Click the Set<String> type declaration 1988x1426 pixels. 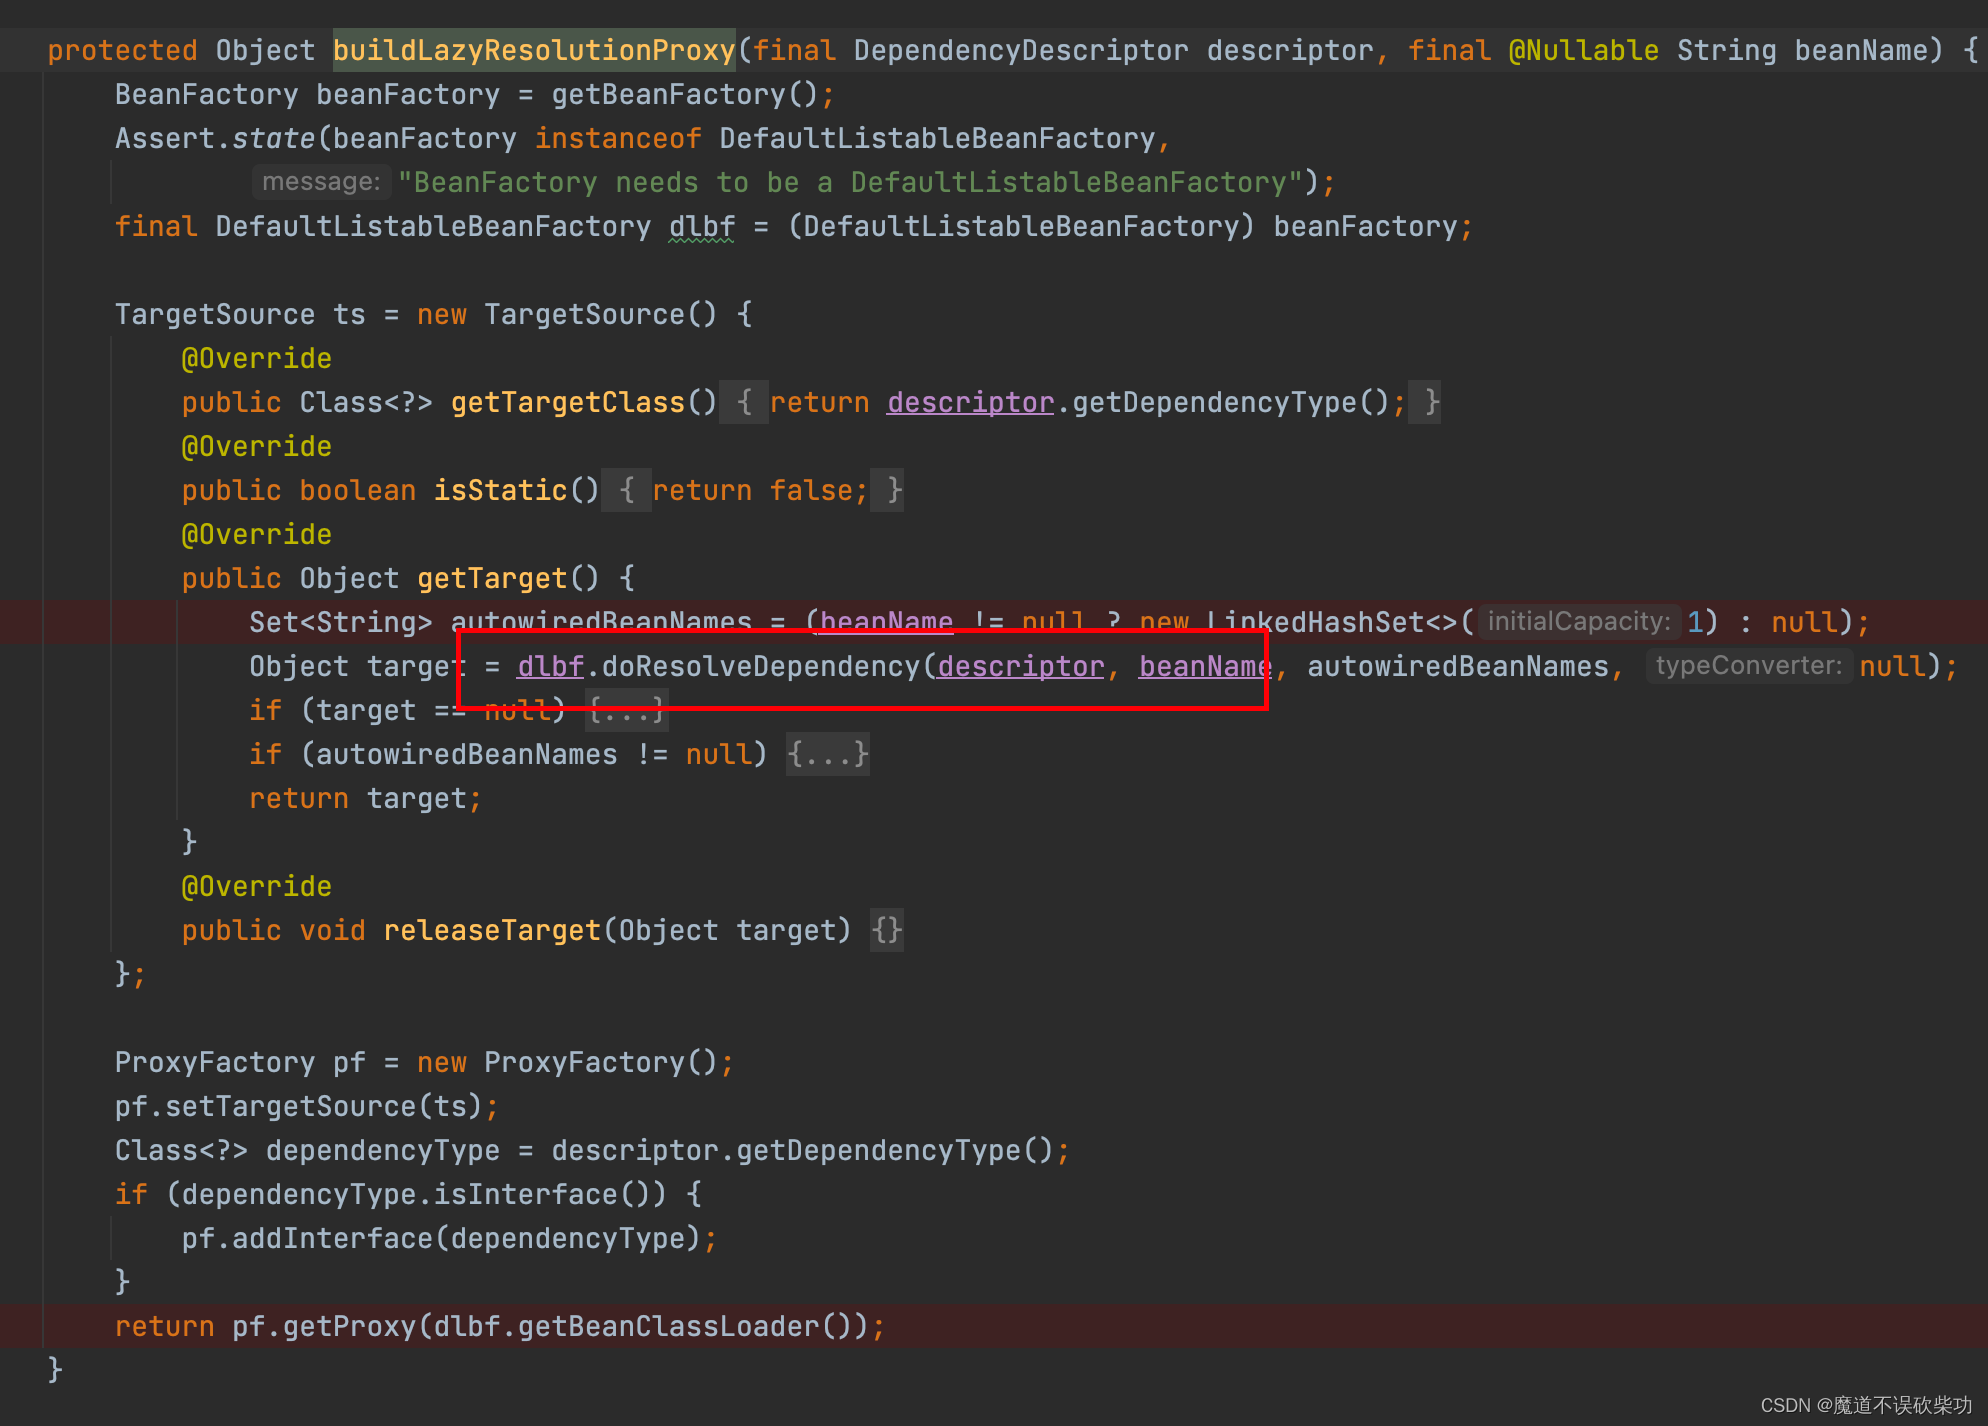341,622
